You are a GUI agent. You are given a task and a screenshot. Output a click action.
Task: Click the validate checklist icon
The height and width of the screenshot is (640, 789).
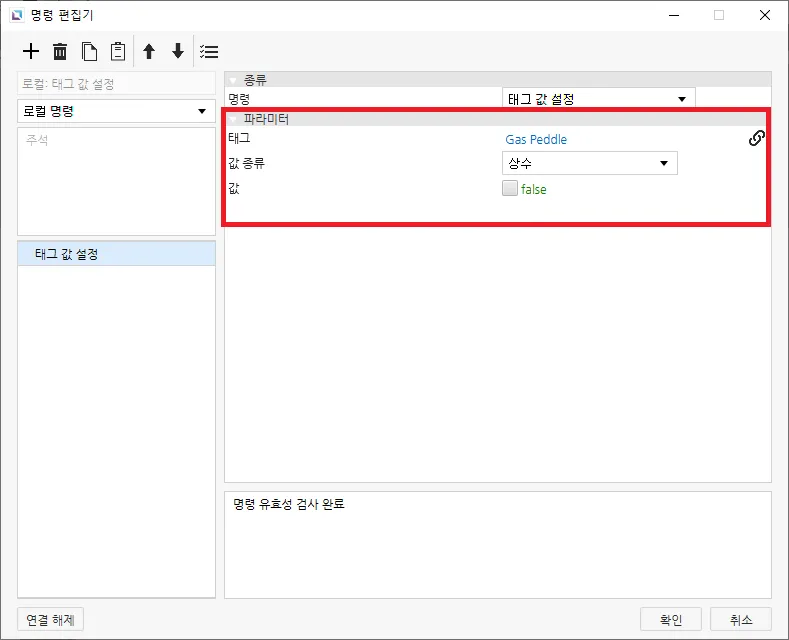click(209, 51)
